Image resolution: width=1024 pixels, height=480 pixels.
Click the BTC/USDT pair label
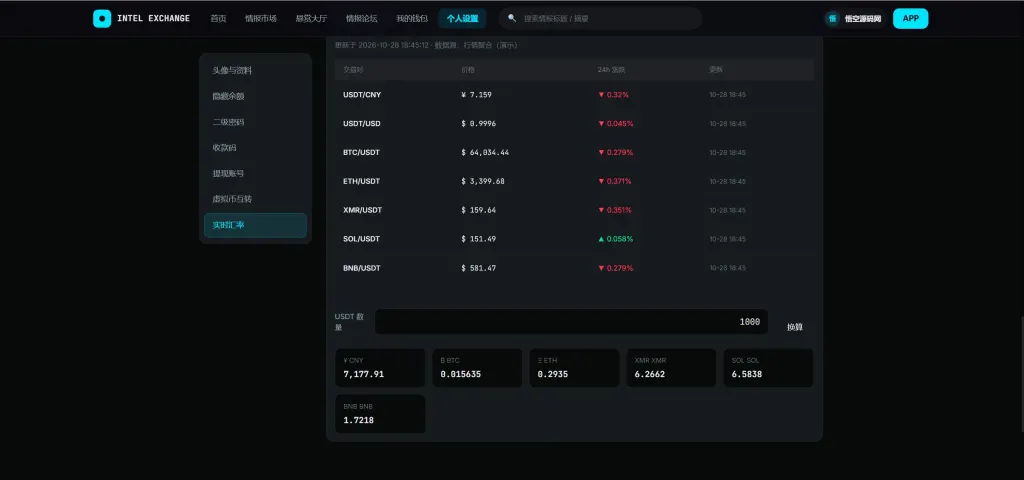pyautogui.click(x=361, y=152)
